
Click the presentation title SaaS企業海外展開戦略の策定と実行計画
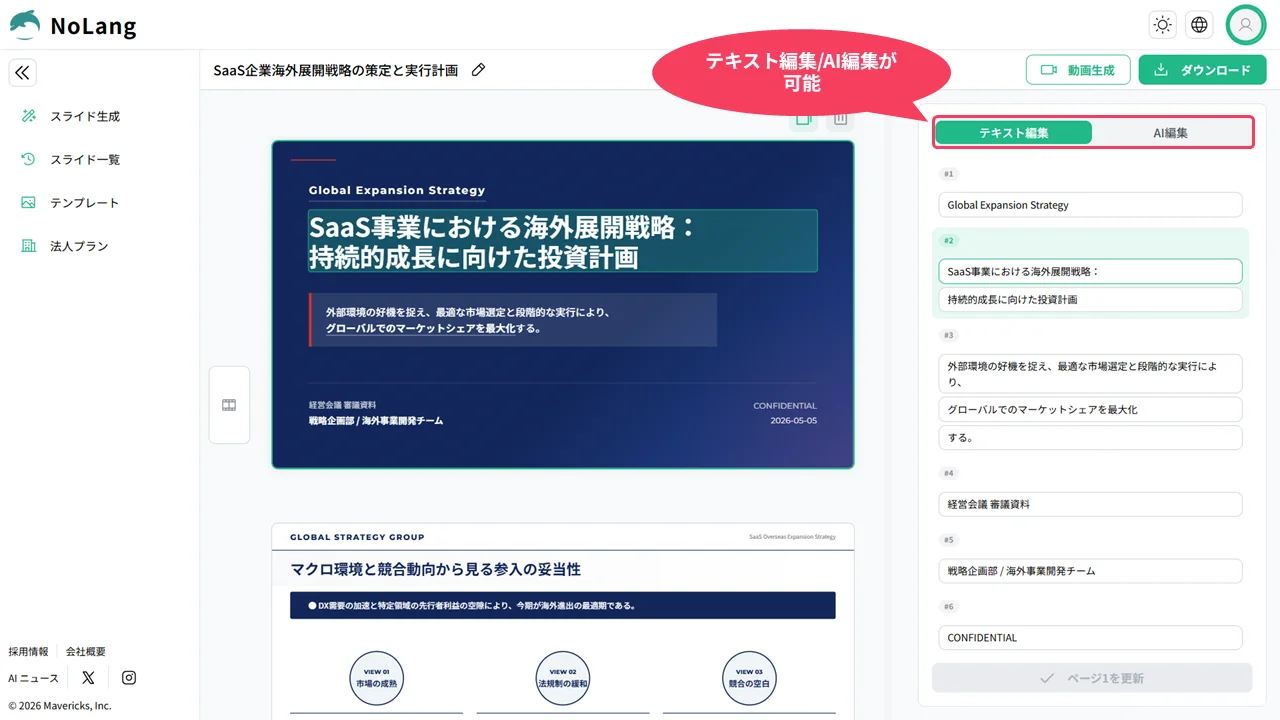pos(335,70)
